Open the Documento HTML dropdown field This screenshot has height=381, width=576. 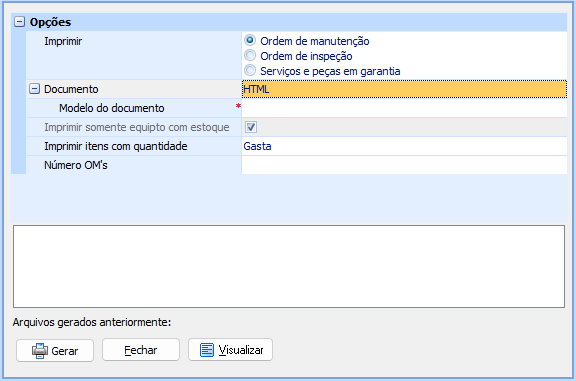(404, 89)
